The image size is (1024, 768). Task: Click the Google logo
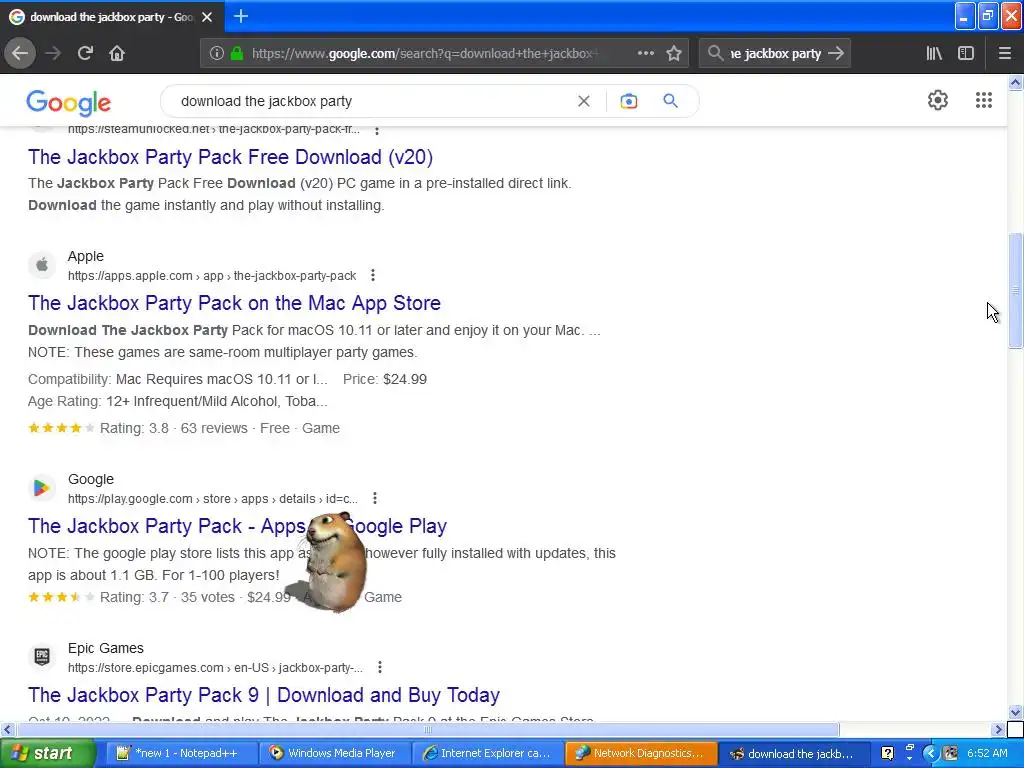tap(69, 103)
